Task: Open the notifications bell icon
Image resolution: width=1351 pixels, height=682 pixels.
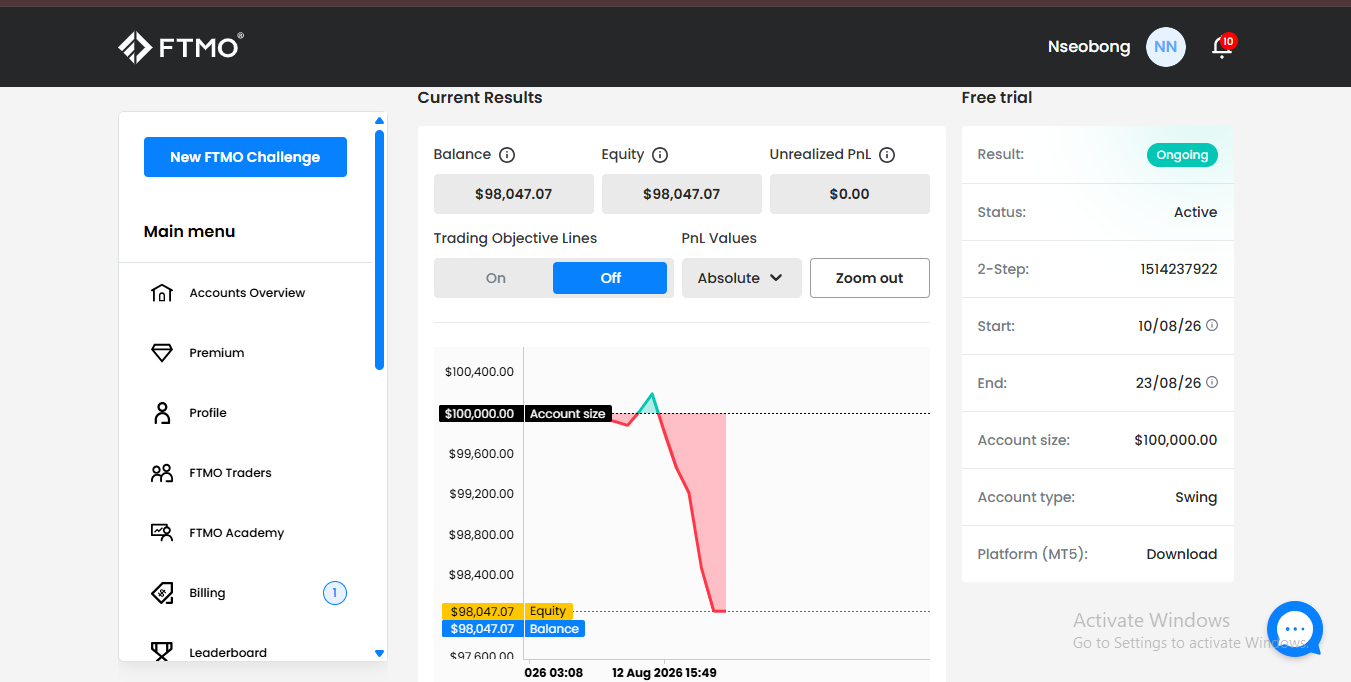Action: pos(1221,47)
